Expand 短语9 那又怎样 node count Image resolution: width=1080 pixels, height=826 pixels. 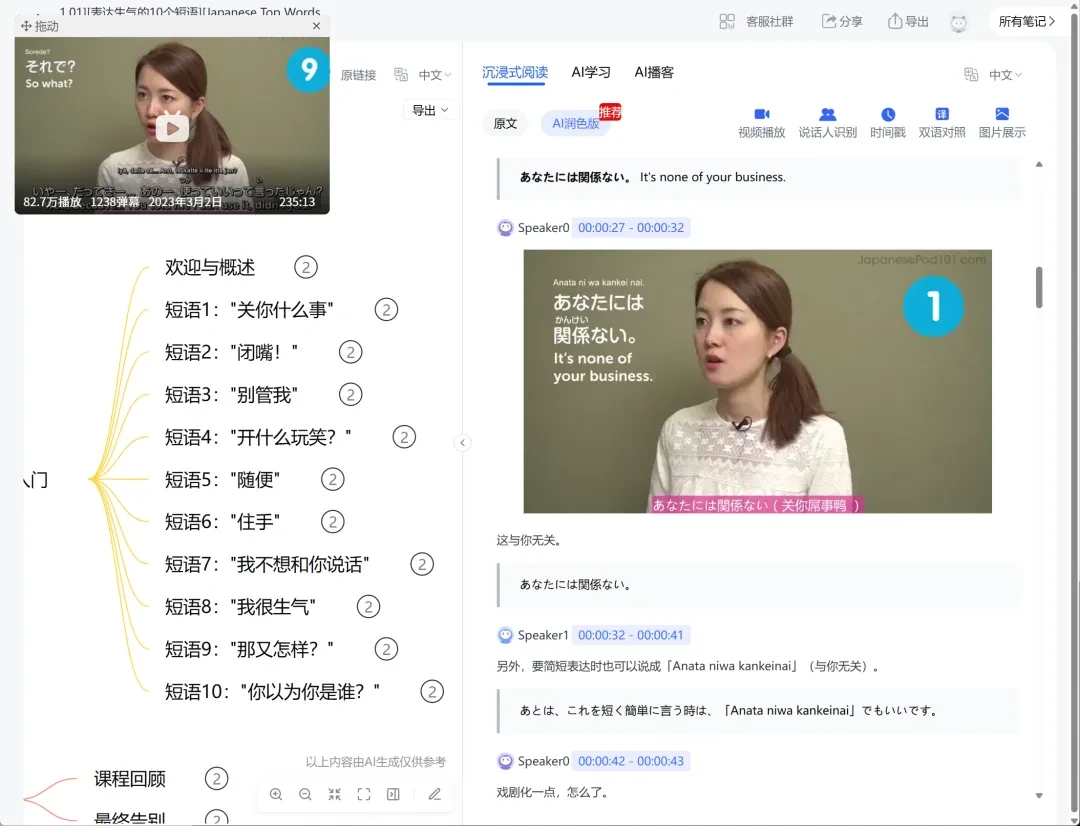(x=386, y=650)
